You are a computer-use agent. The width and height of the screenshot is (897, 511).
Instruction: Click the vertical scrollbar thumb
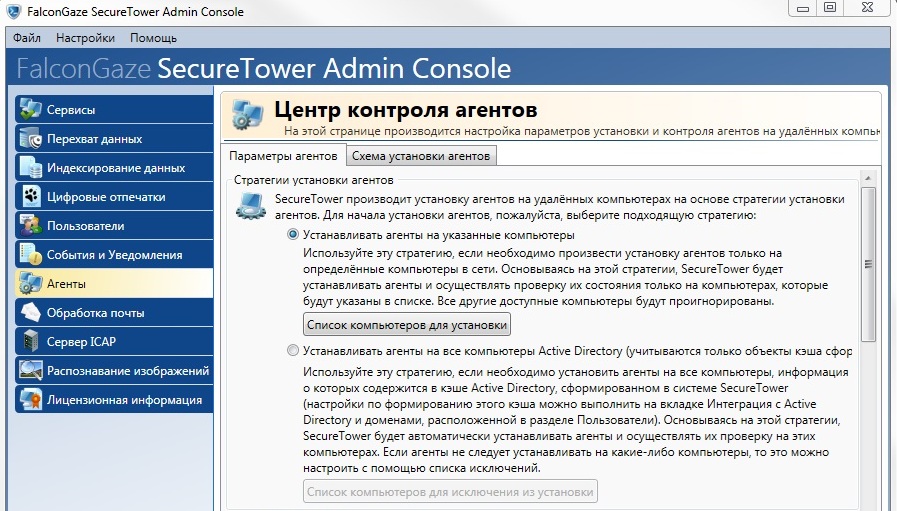click(x=868, y=264)
